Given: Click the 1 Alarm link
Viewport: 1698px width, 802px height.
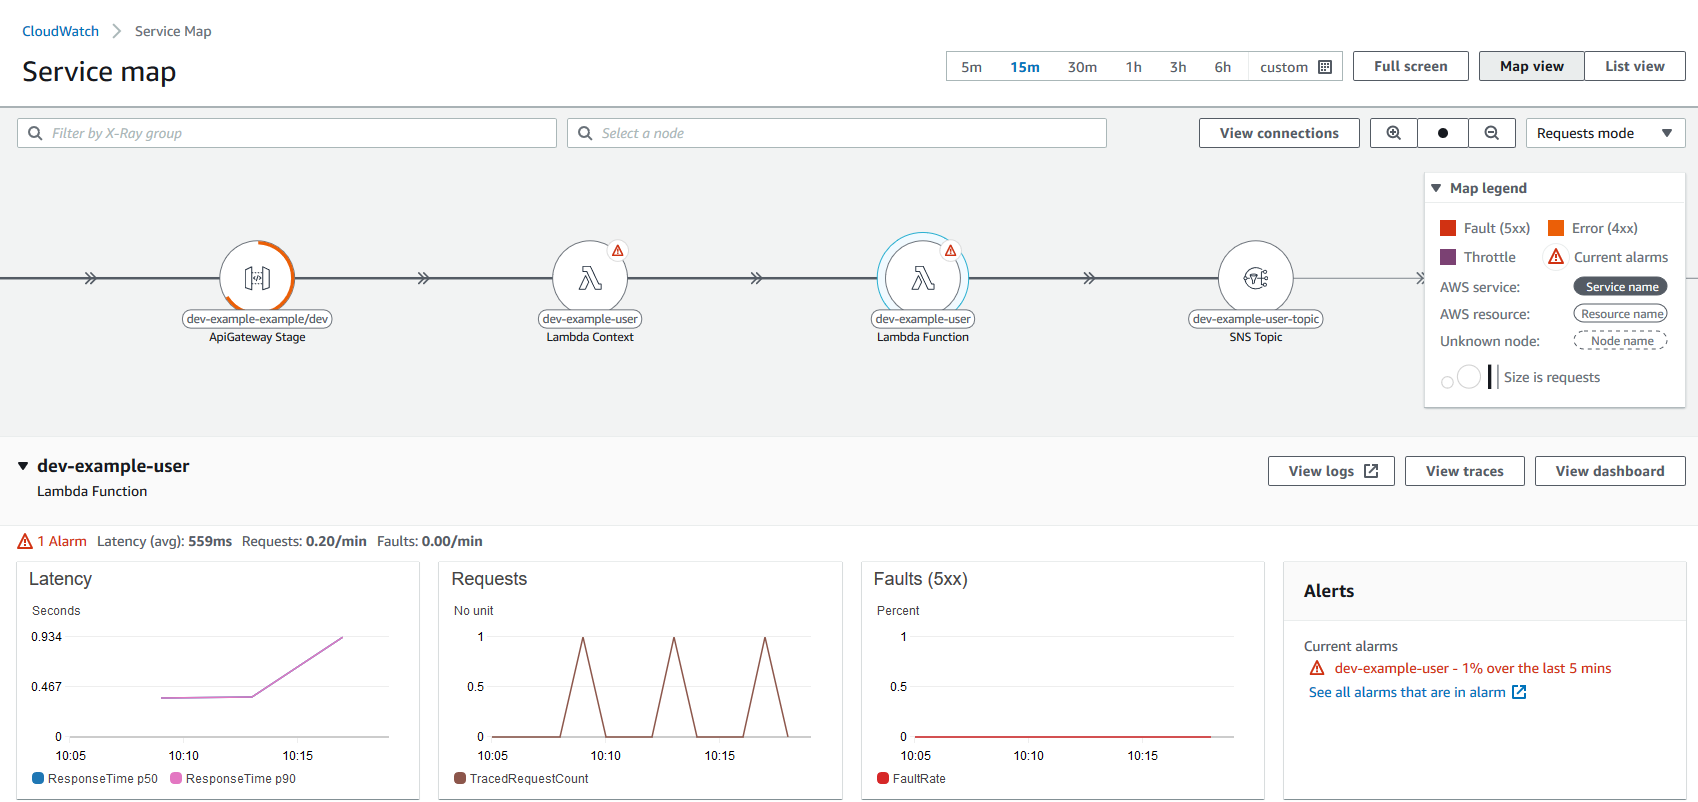Looking at the screenshot, I should pos(62,541).
